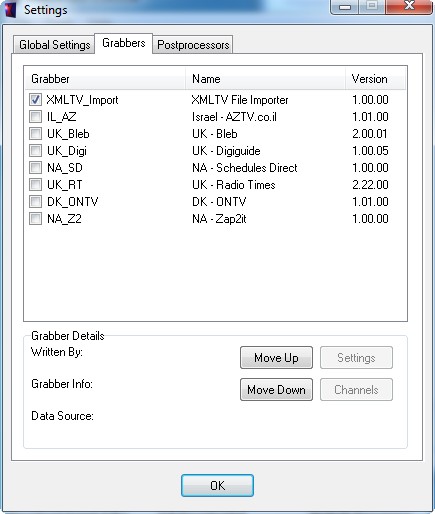Confirm with the OK button
Image resolution: width=435 pixels, height=514 pixels.
tap(217, 486)
